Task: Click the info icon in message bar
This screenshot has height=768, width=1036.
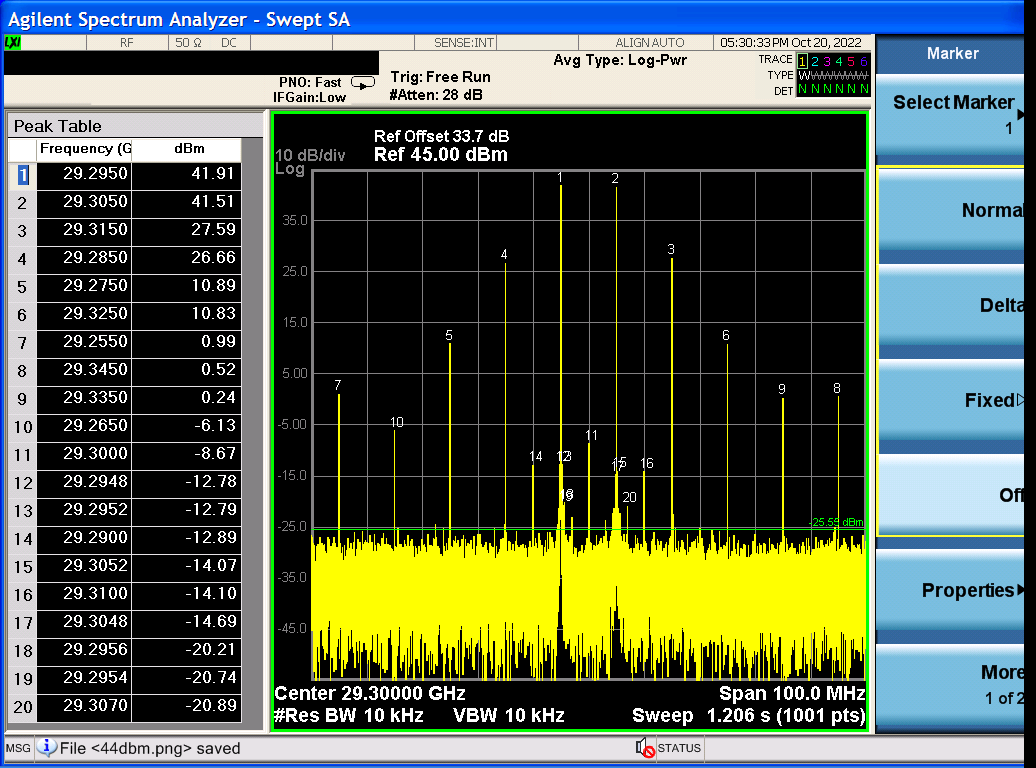Action: click(x=46, y=748)
